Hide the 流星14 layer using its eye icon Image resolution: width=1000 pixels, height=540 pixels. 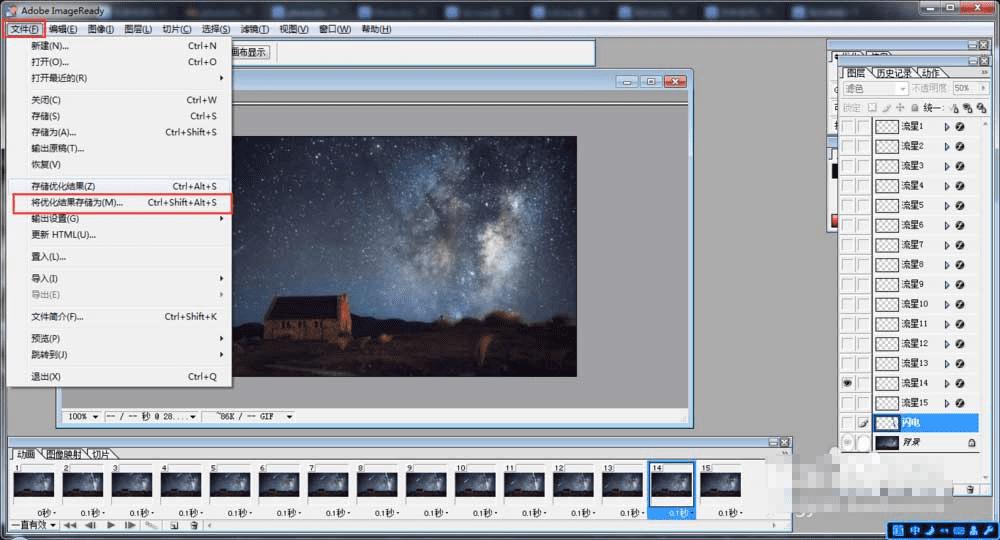click(848, 383)
